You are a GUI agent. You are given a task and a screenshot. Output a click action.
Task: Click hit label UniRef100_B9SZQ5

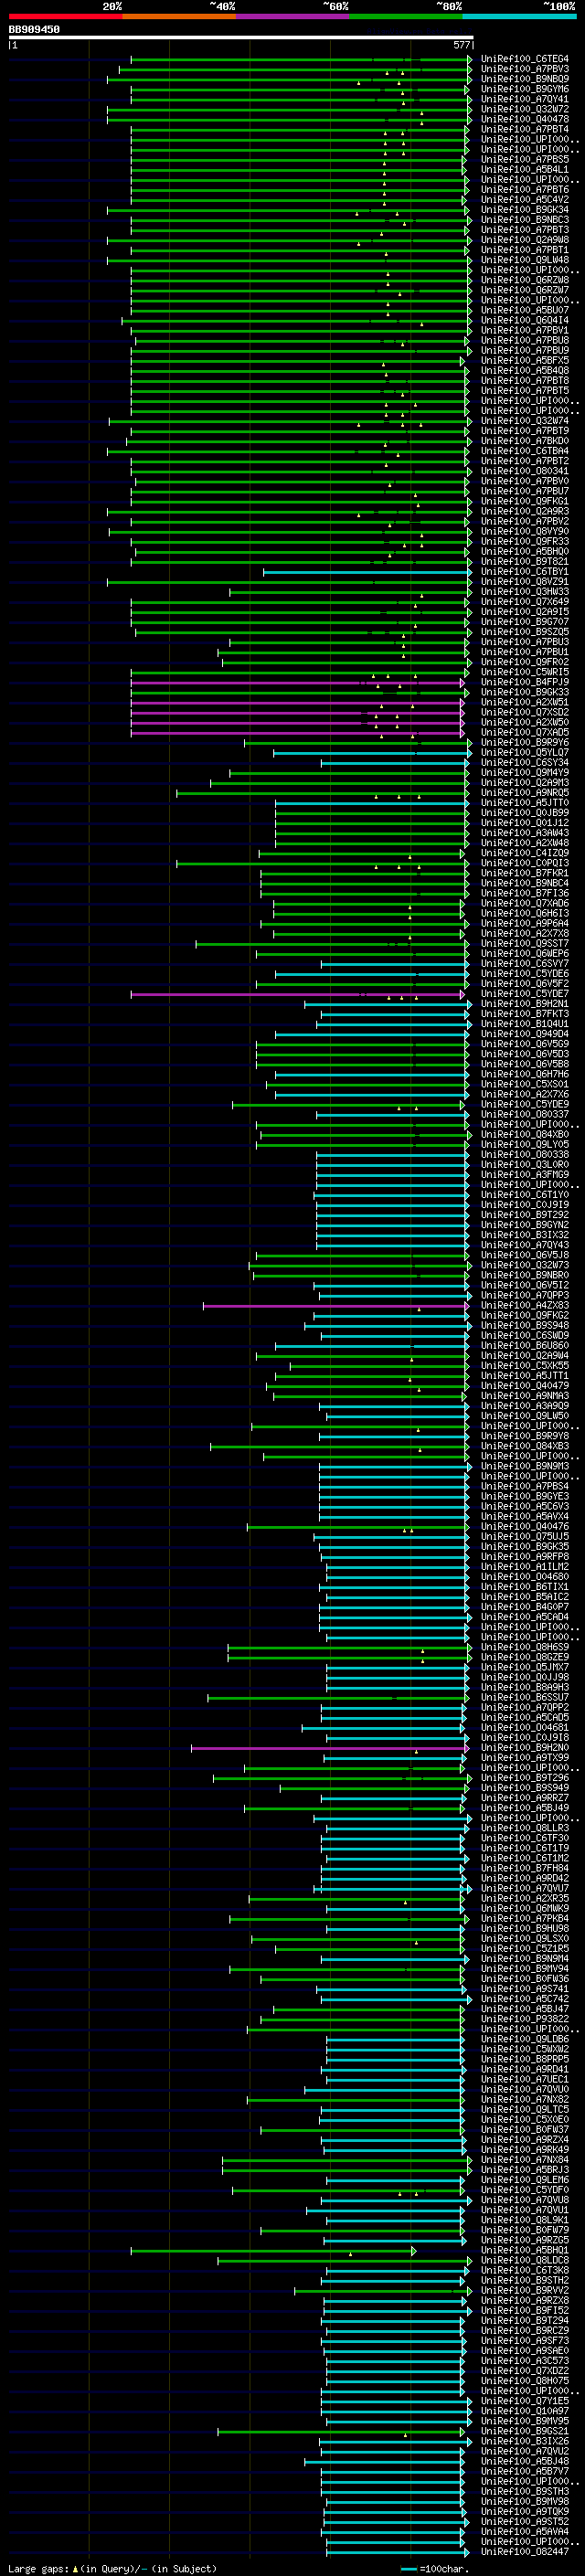coord(525,632)
